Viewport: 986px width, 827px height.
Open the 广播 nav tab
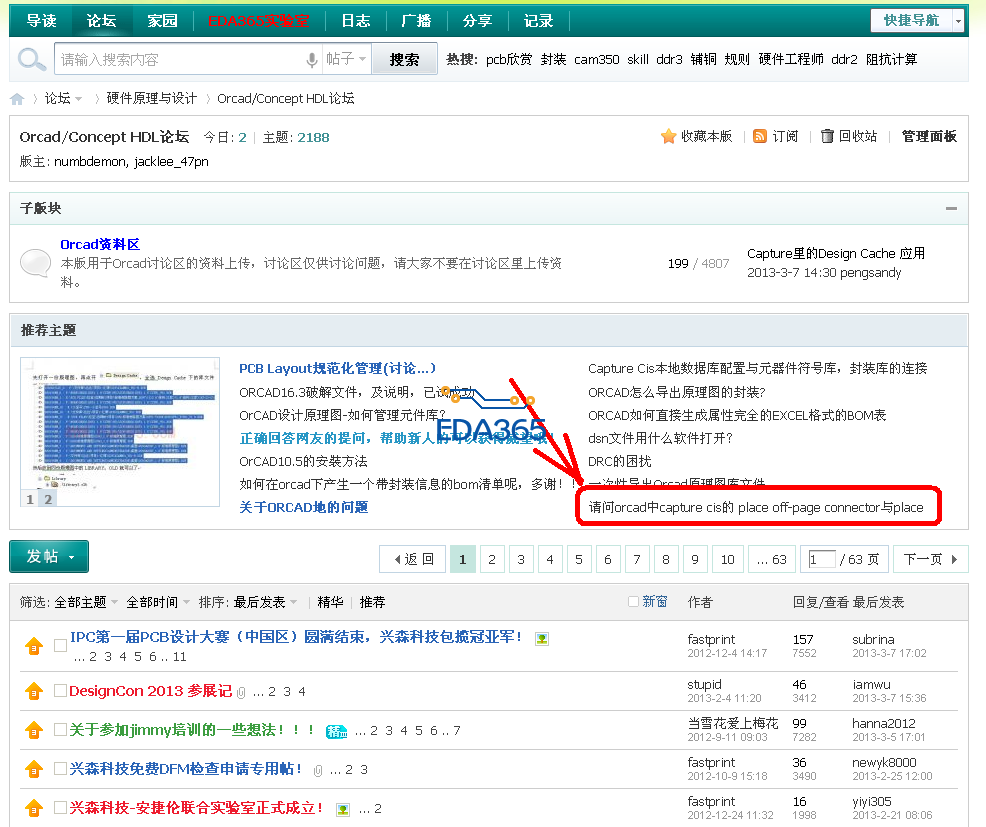[x=416, y=21]
